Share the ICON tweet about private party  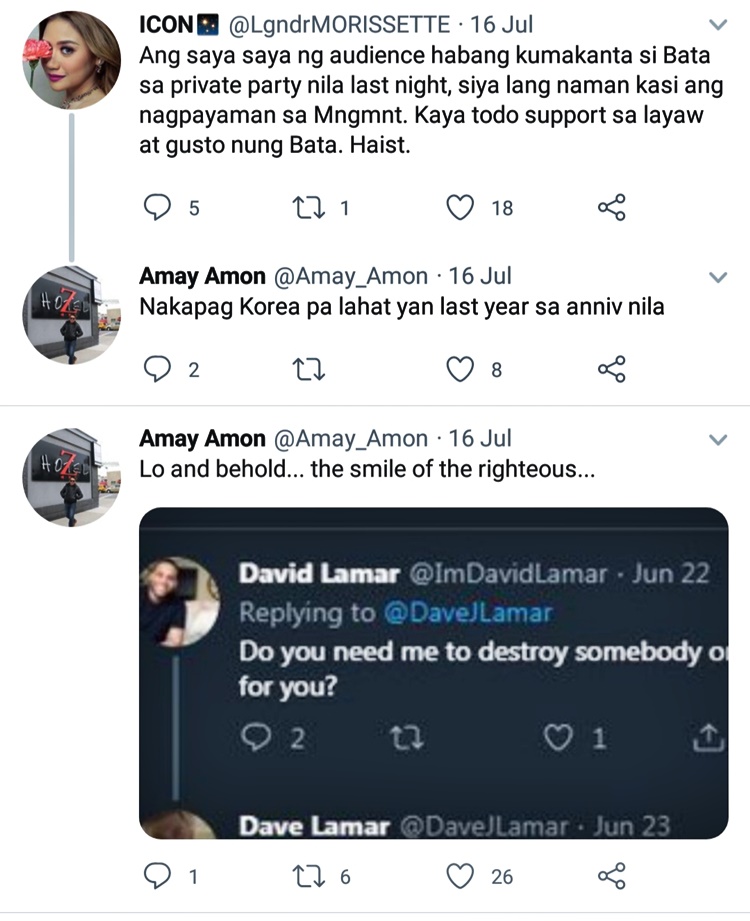(611, 207)
